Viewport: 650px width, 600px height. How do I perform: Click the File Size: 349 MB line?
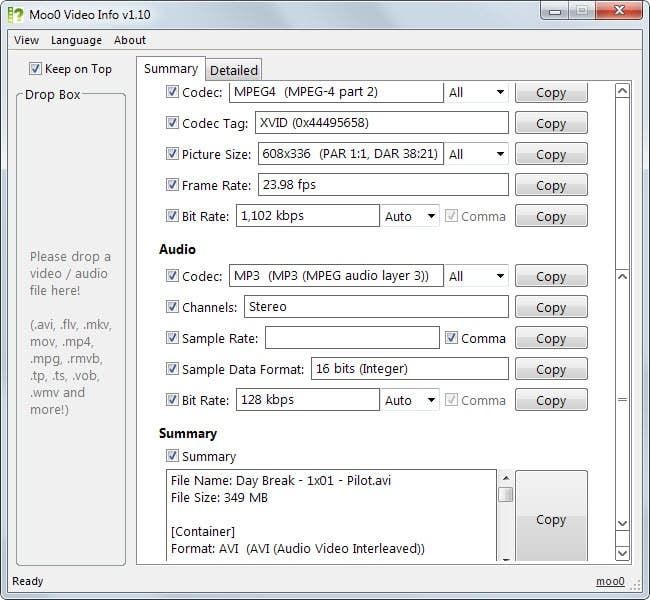(x=219, y=498)
